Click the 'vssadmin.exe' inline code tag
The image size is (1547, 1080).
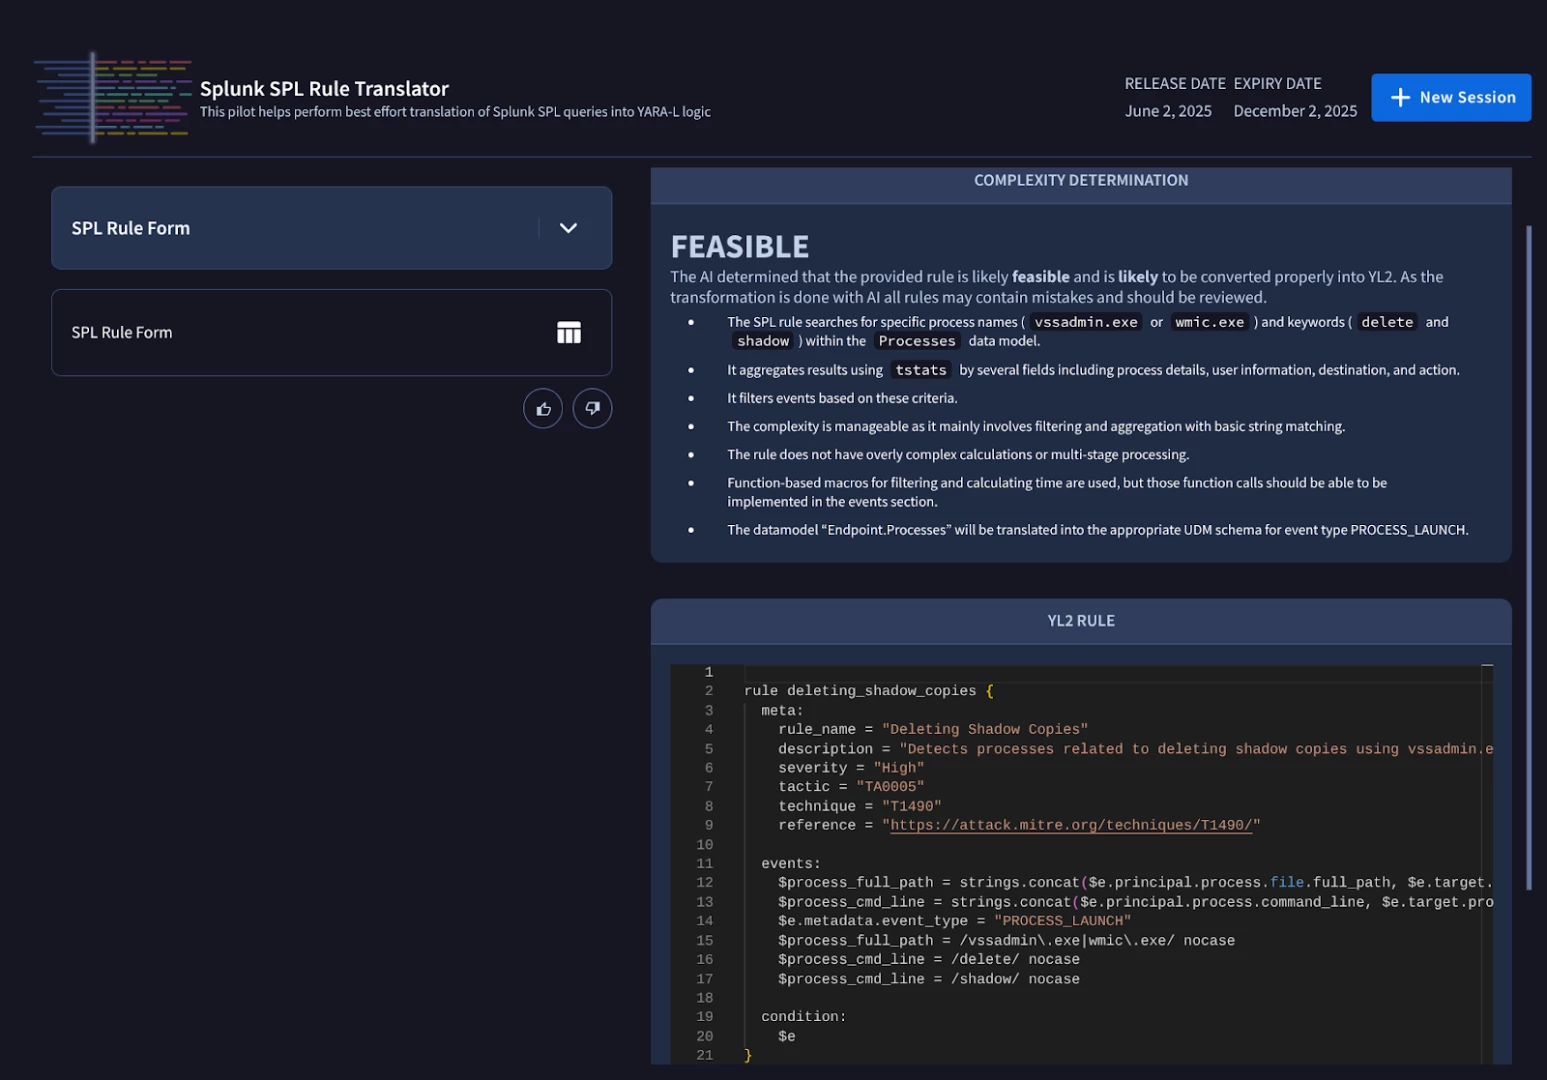(x=1086, y=322)
